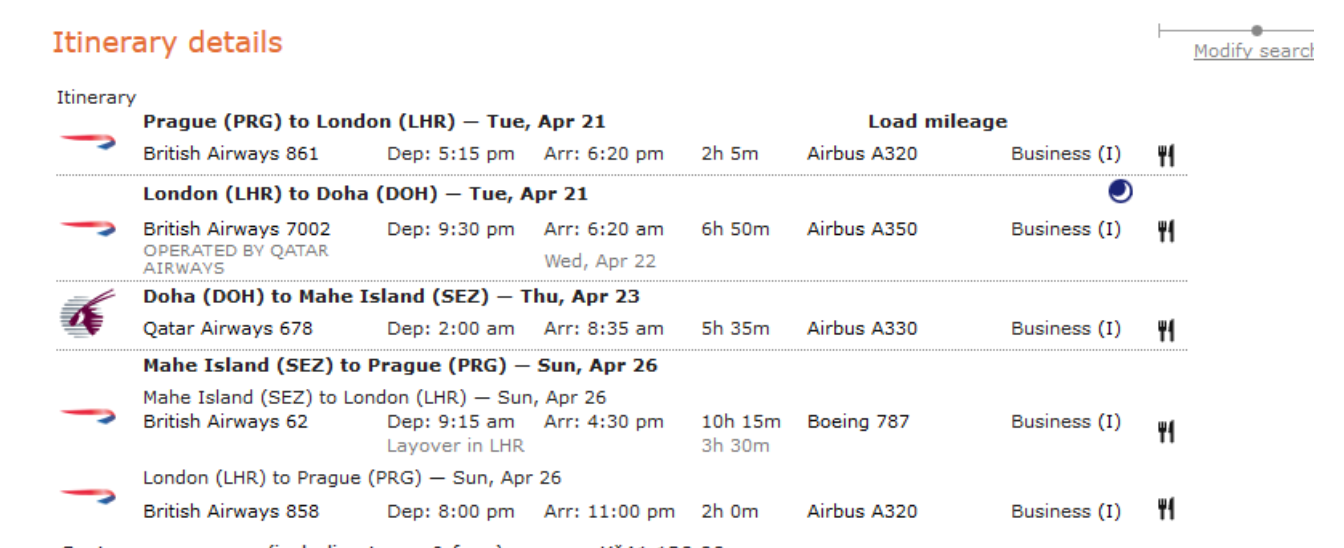This screenshot has width=1344, height=548.
Task: Click the overnight moon icon for London–Doha
Action: coord(1121,191)
